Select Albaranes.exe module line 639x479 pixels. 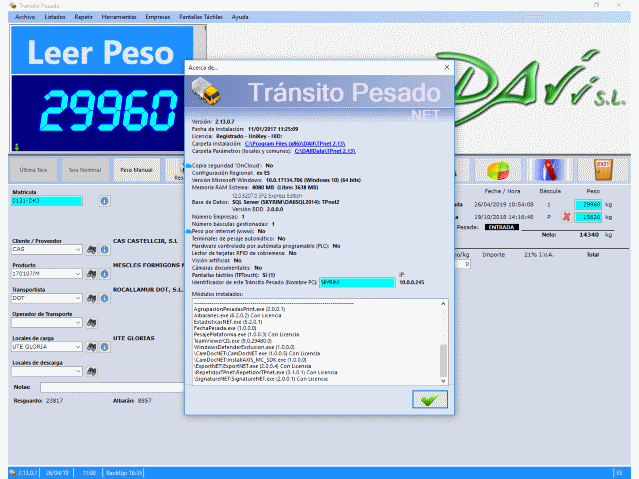237,316
